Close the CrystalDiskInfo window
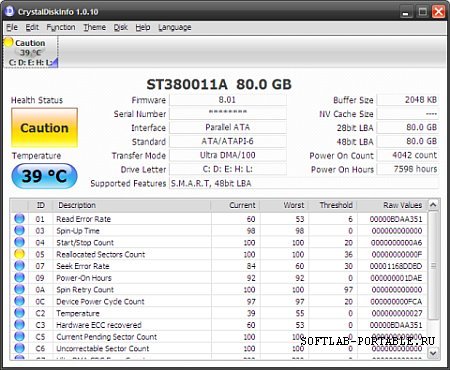Viewport: 450px width, 370px height. tap(438, 12)
